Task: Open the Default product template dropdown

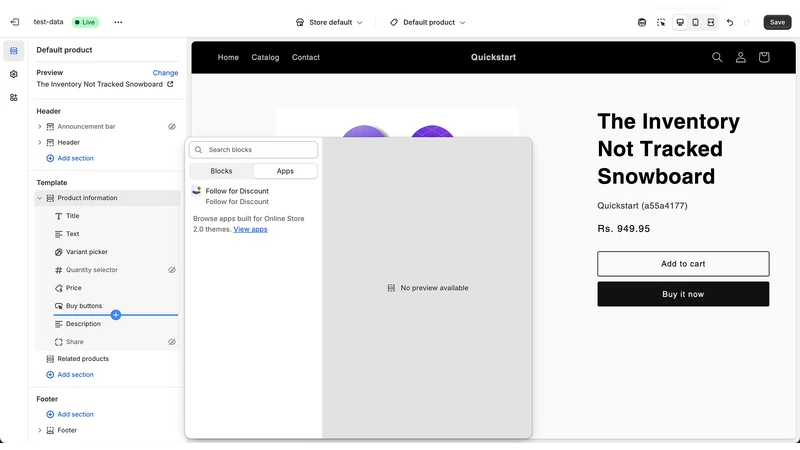Action: tap(428, 22)
